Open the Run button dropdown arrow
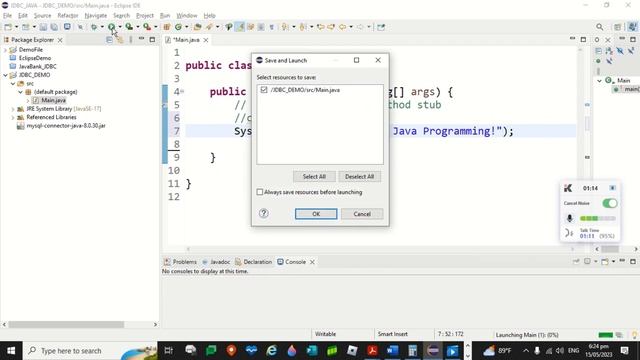The image size is (640, 360). click(x=120, y=27)
